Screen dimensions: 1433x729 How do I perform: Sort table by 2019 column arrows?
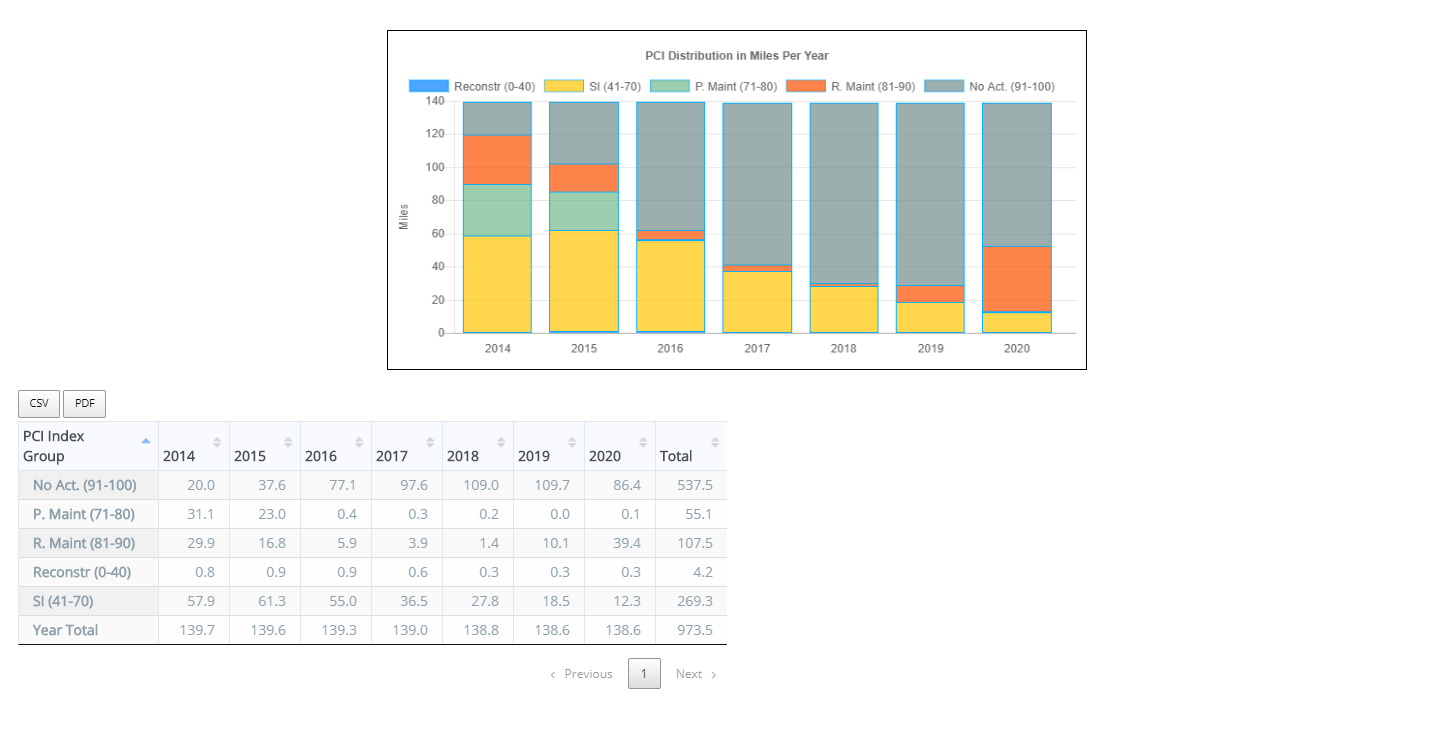pos(572,442)
